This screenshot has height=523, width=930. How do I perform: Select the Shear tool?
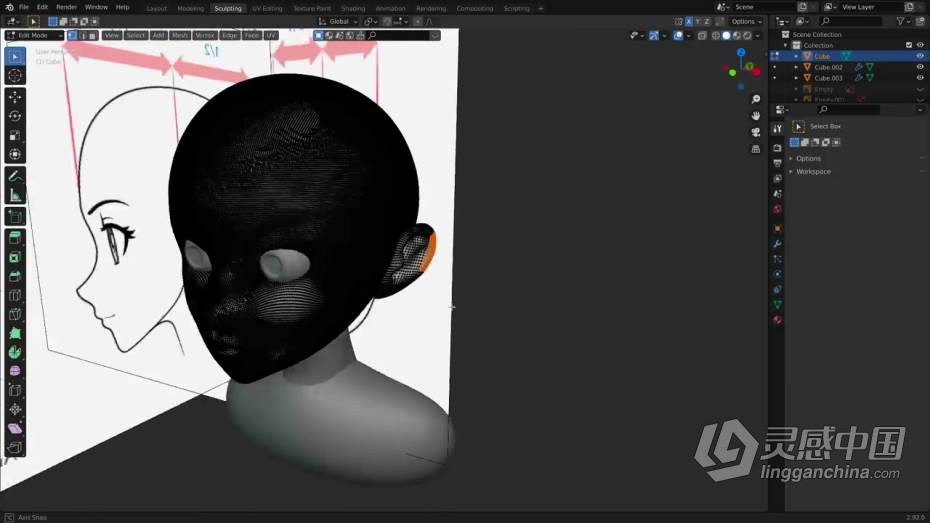coord(15,428)
